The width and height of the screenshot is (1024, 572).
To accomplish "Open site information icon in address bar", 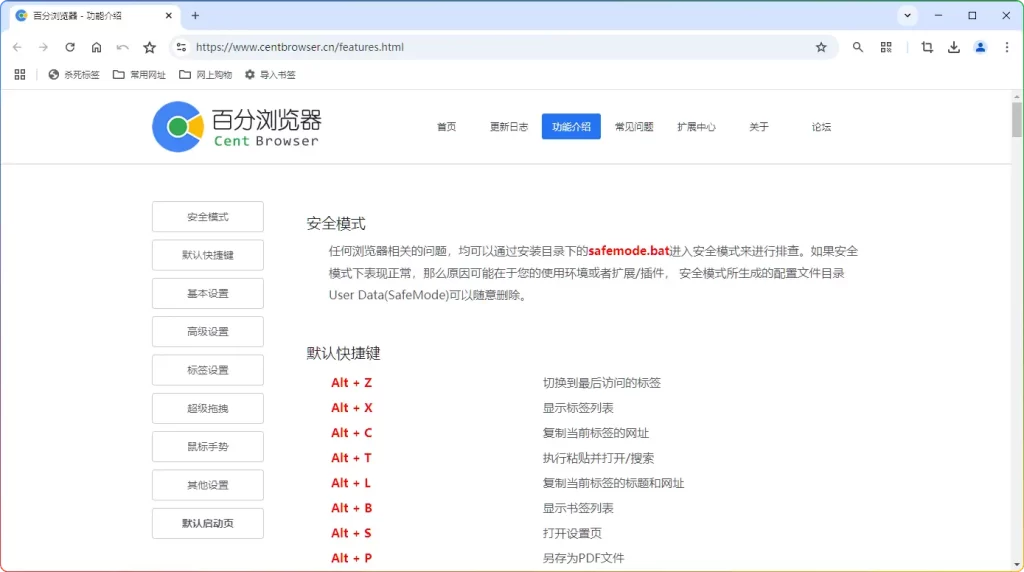I will coord(182,47).
